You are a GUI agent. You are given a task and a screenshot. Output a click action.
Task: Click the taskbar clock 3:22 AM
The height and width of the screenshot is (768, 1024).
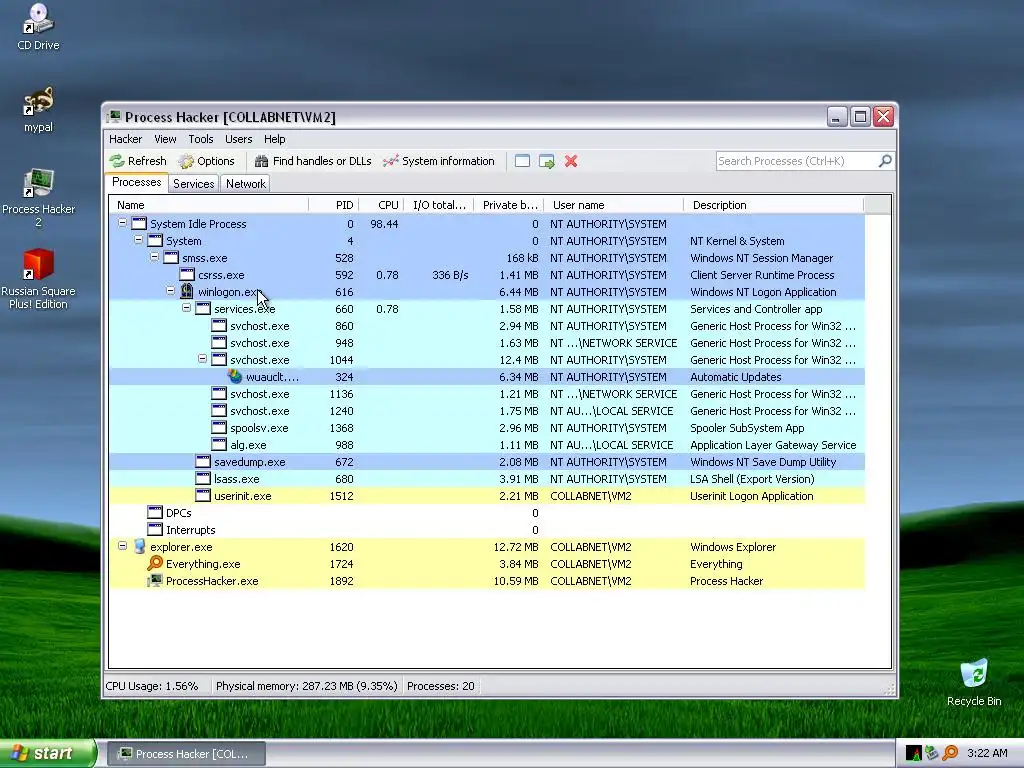(x=987, y=753)
